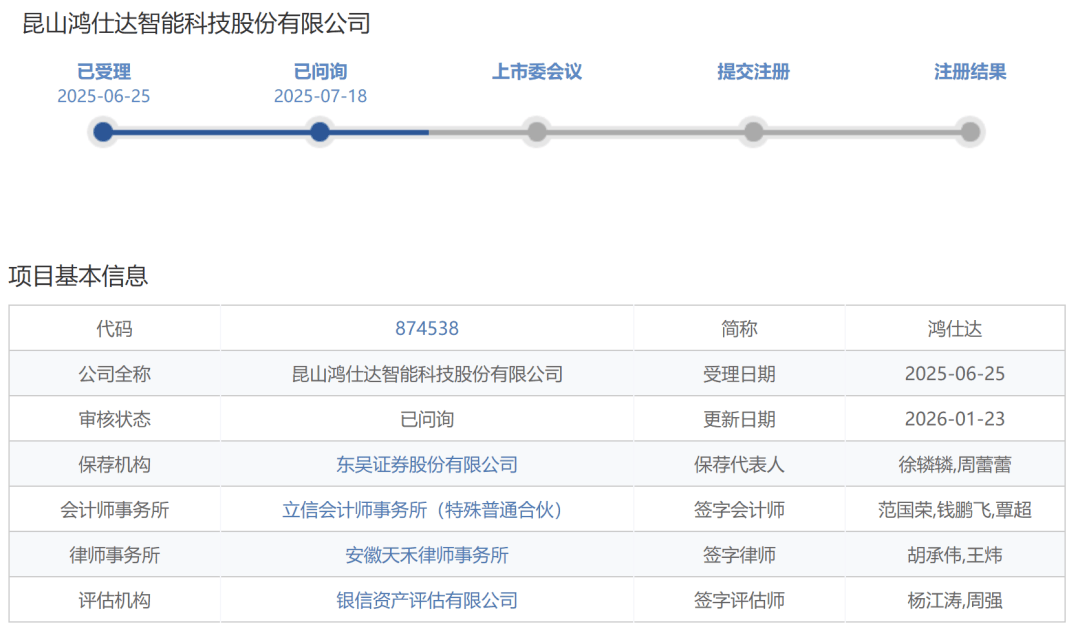This screenshot has width=1080, height=631.
Task: Select the 已问询 stage label
Action: 320,72
